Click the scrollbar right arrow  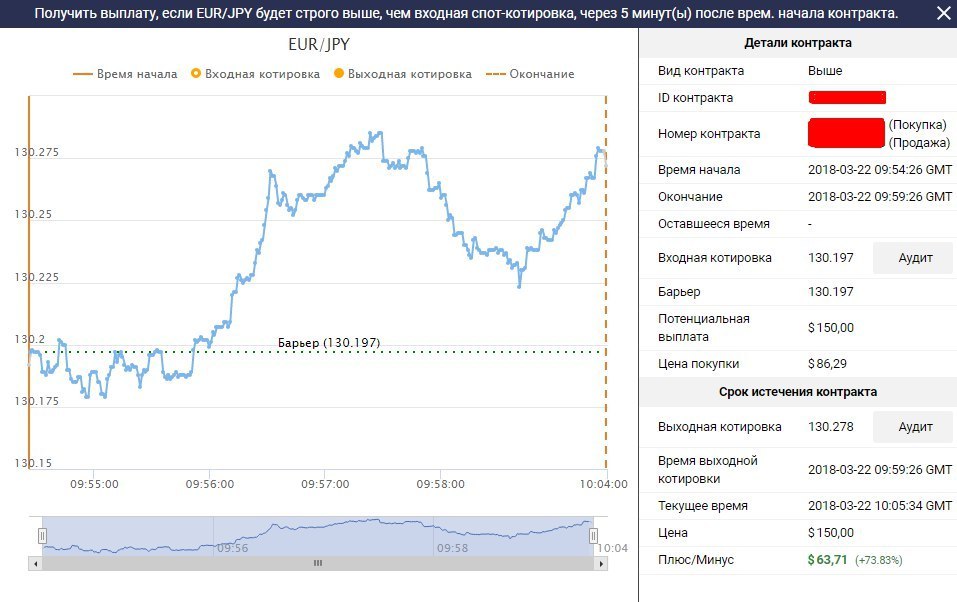pos(600,563)
